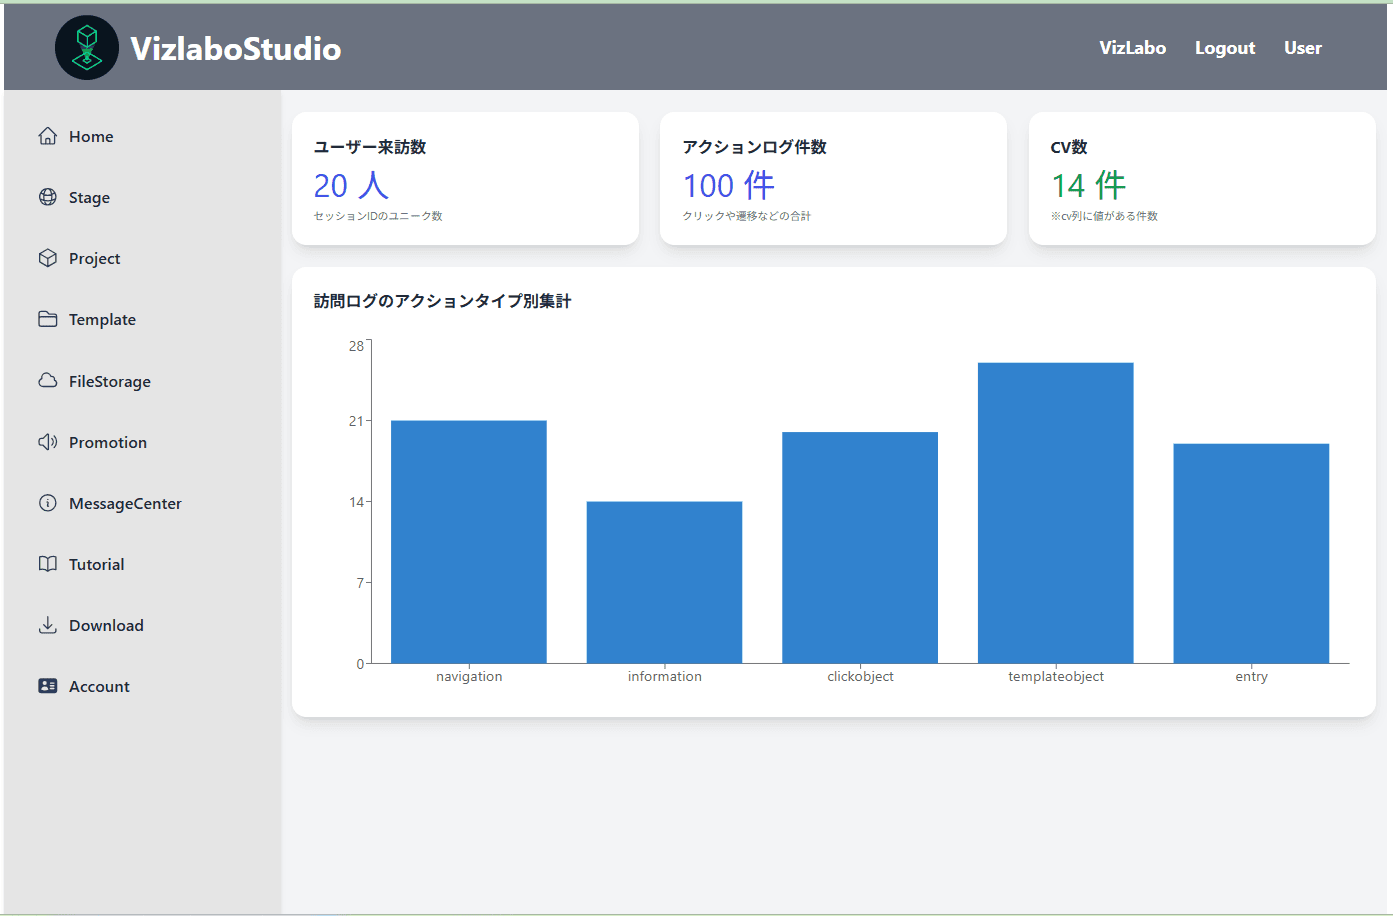The image size is (1393, 916).
Task: Open the Home navigation link
Action: coord(90,135)
